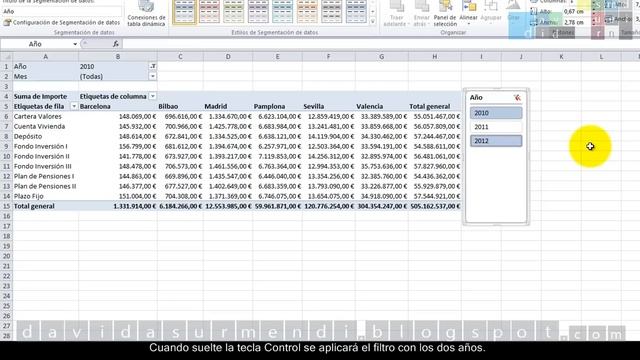Open the Mes filter dropdown in B2
Screen dimensions: 640x360
click(x=153, y=76)
